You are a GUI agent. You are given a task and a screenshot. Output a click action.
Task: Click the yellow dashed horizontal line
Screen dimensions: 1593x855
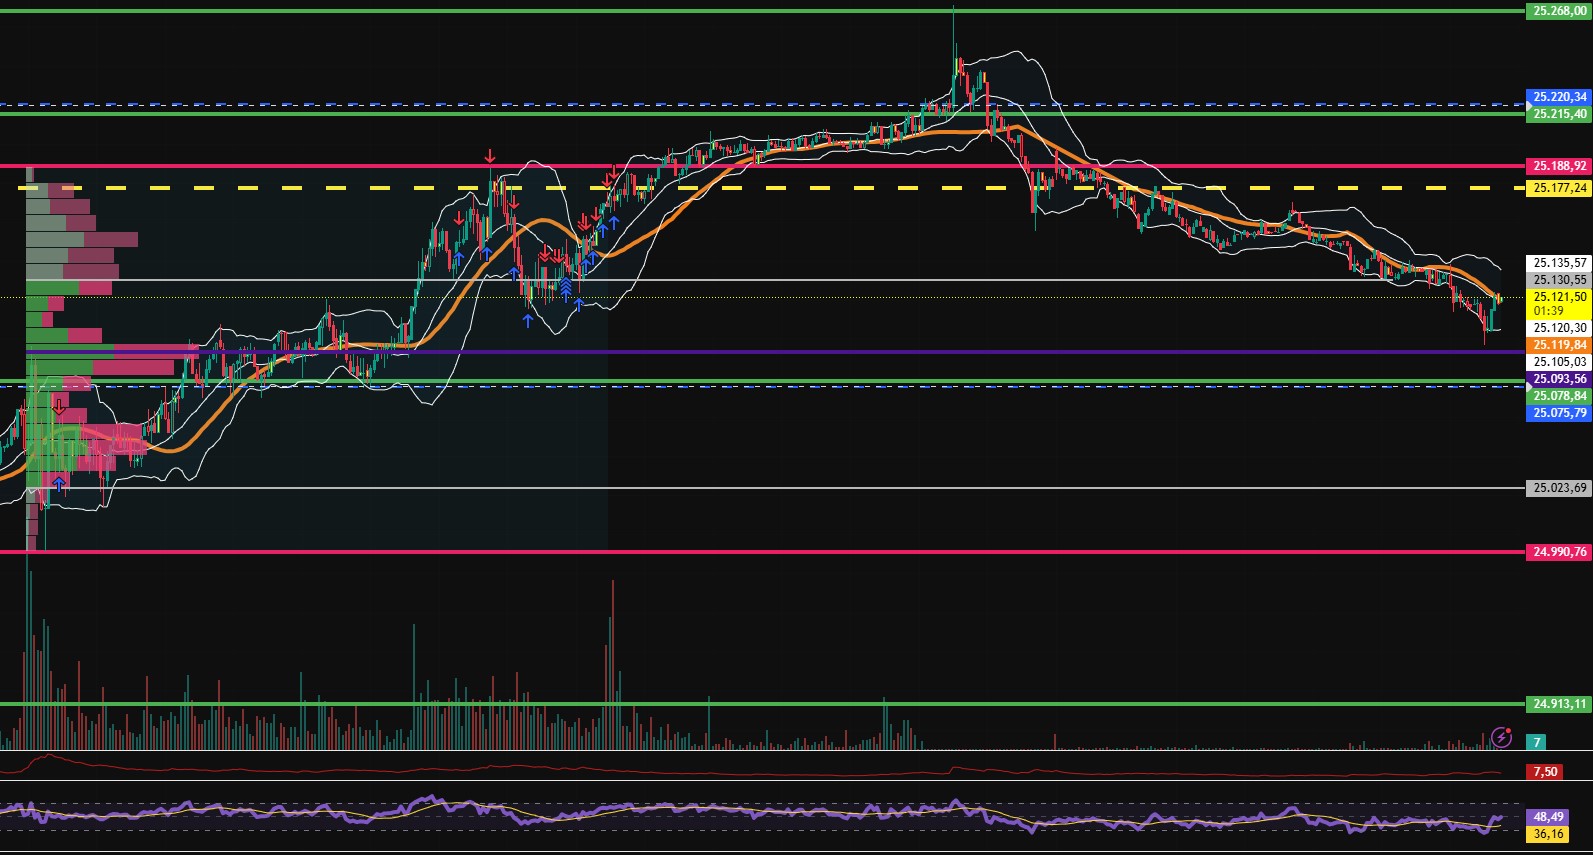click(x=800, y=188)
